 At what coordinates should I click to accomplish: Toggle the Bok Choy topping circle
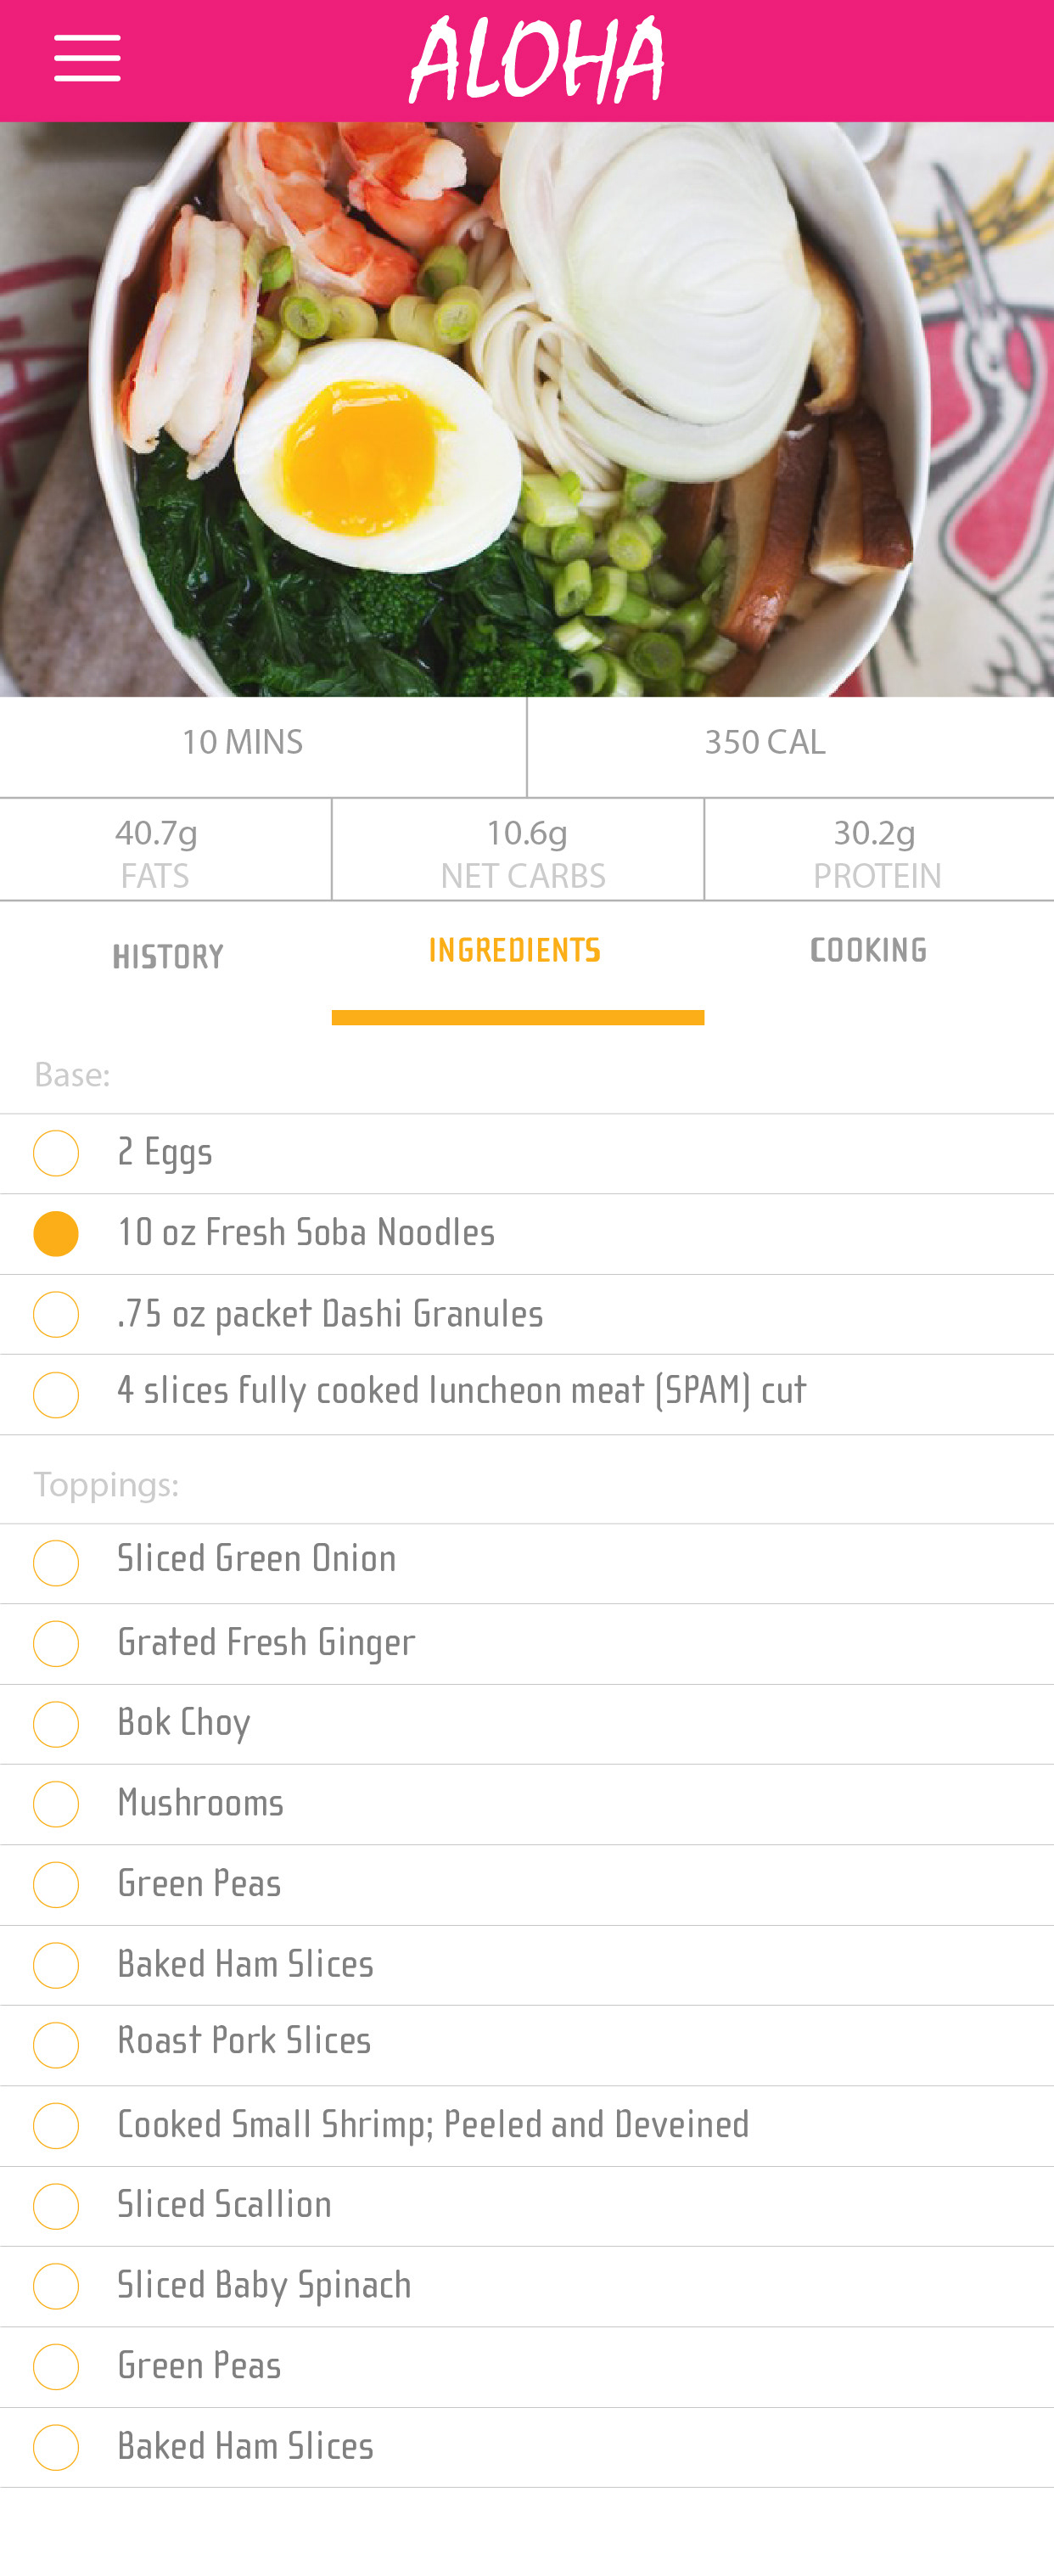(56, 1724)
